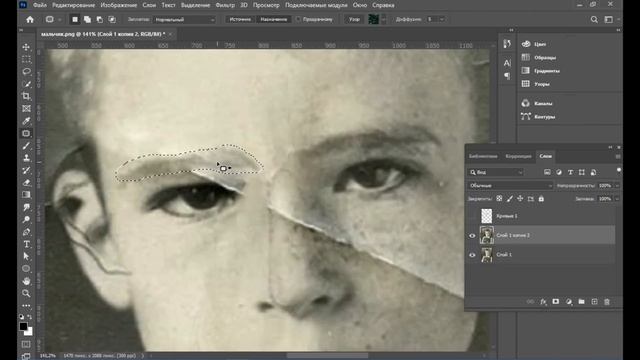Screen dimensions: 640x360
Task: Open the Диффузия value dropdown
Action: pos(442,19)
